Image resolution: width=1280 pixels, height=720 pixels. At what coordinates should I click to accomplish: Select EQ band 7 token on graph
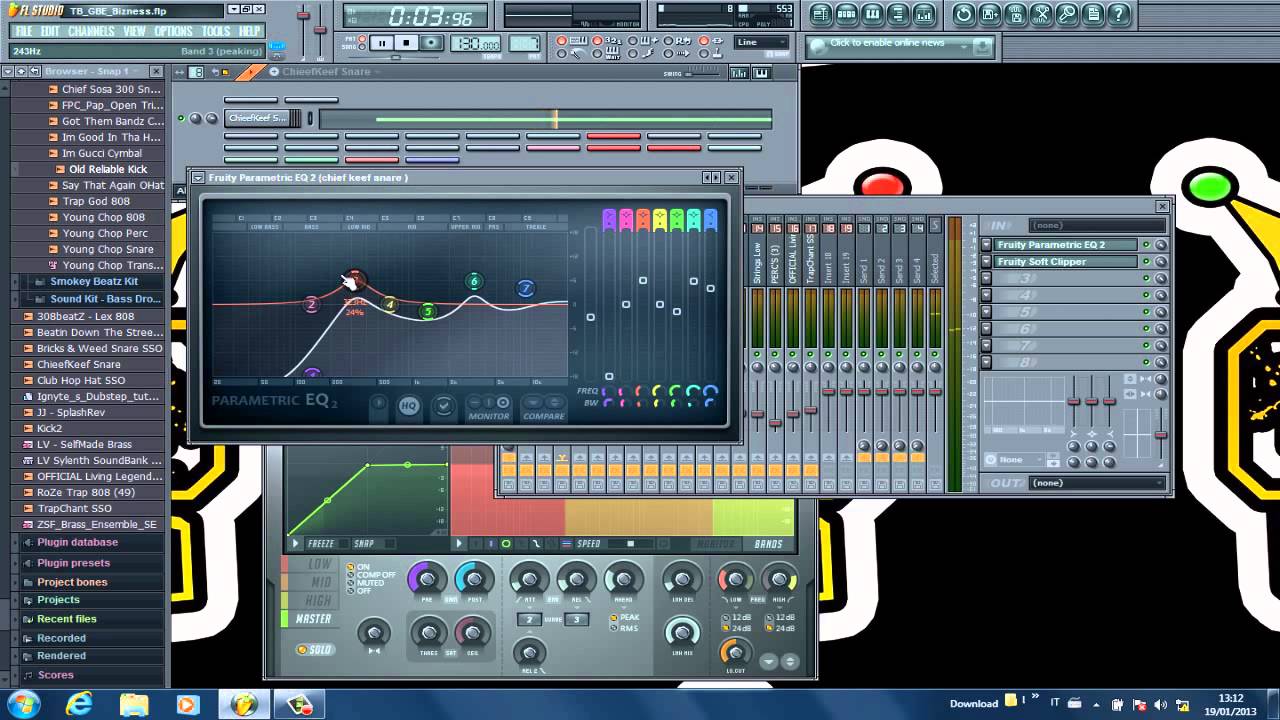(526, 289)
